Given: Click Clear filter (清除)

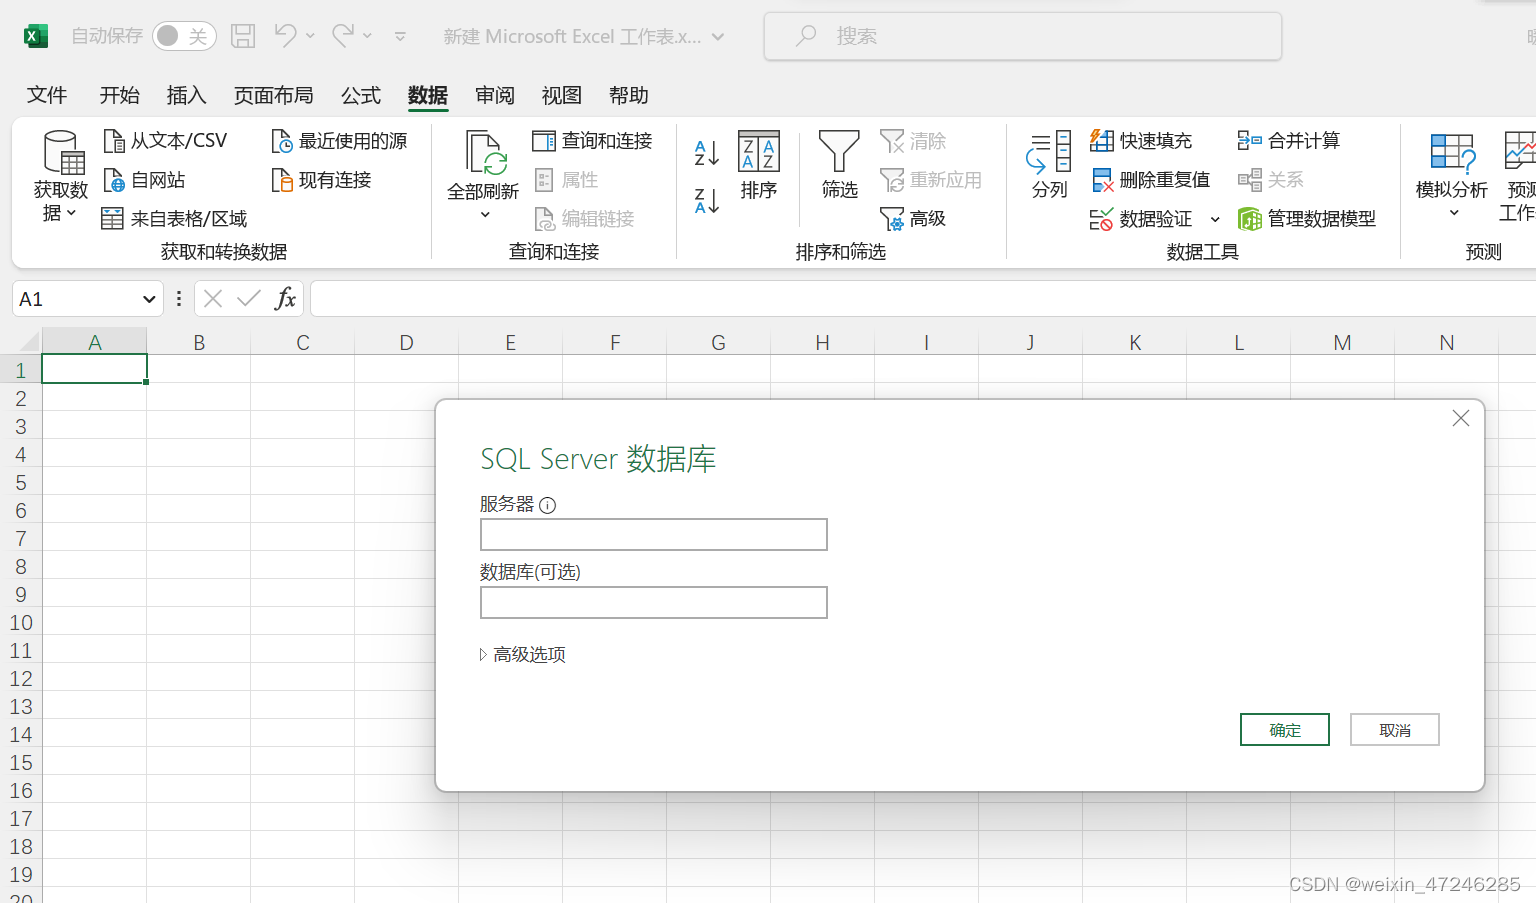Looking at the screenshot, I should 913,141.
